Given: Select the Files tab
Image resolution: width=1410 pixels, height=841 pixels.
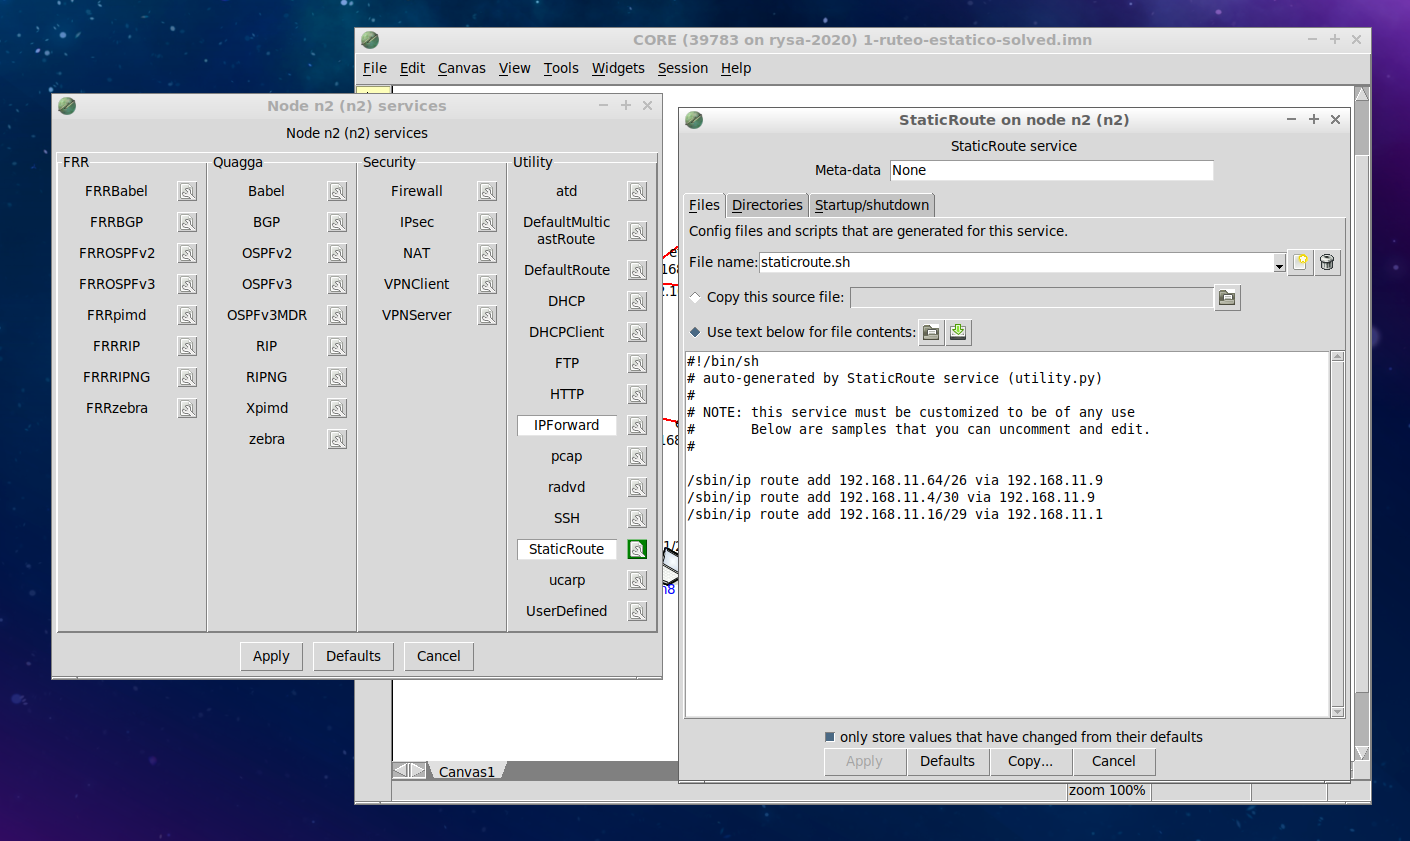Looking at the screenshot, I should [x=704, y=205].
